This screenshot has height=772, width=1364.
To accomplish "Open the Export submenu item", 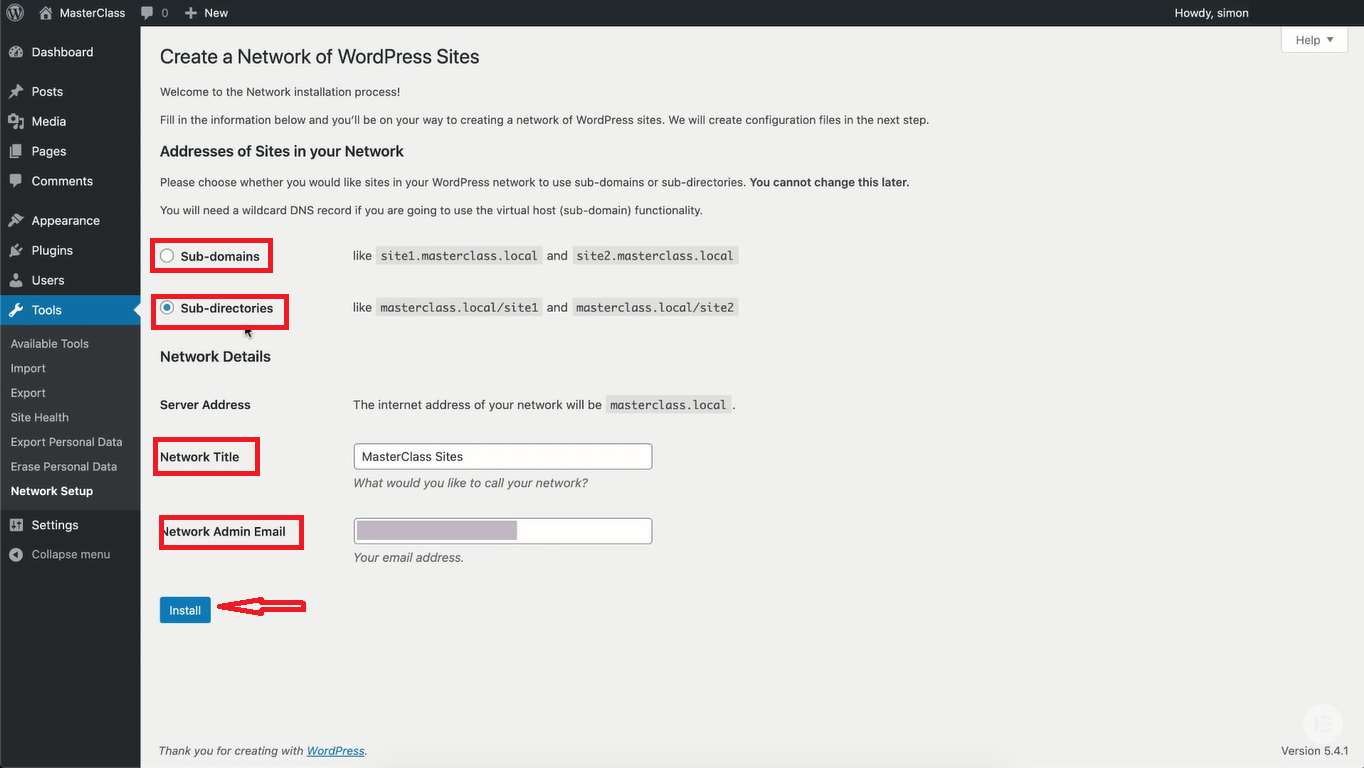I will 28,393.
